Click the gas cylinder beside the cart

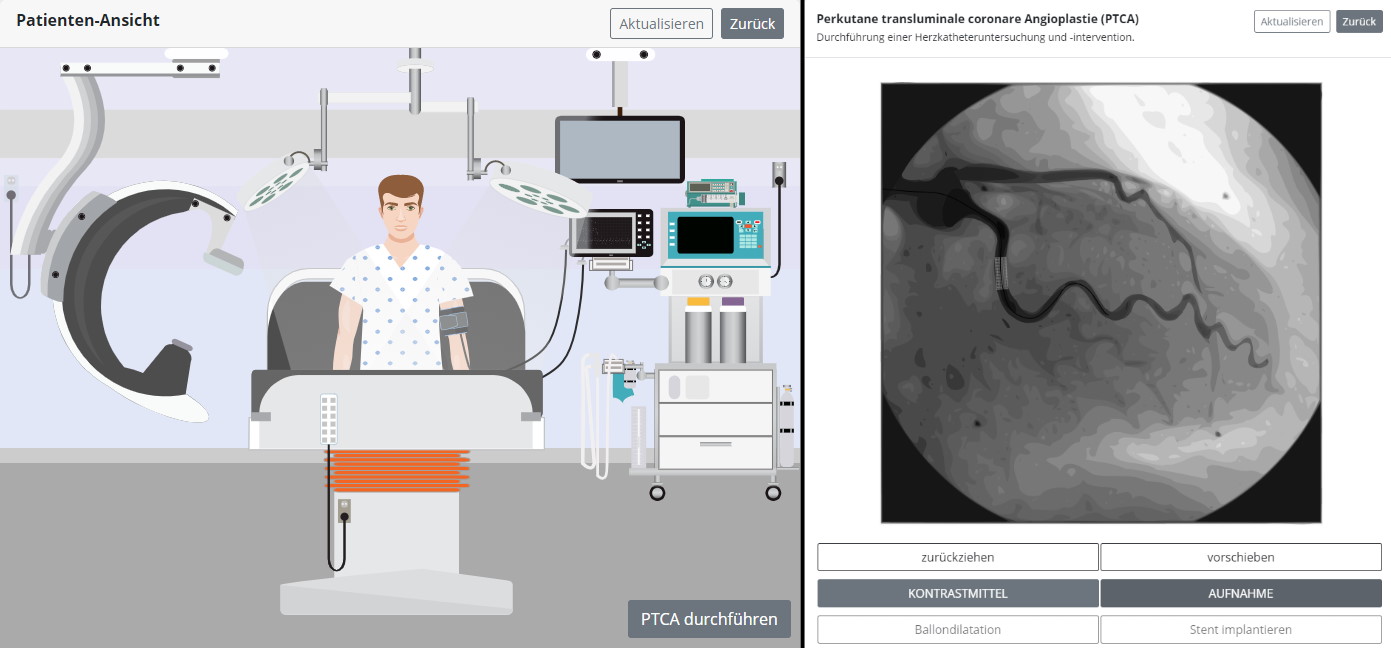tap(786, 427)
